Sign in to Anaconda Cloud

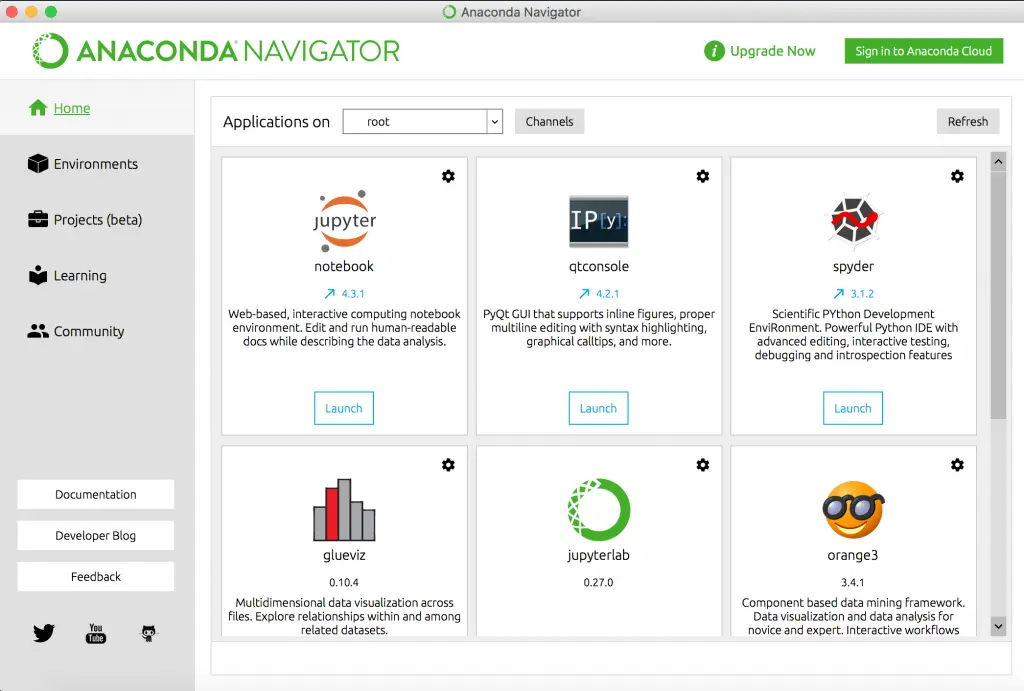click(923, 51)
